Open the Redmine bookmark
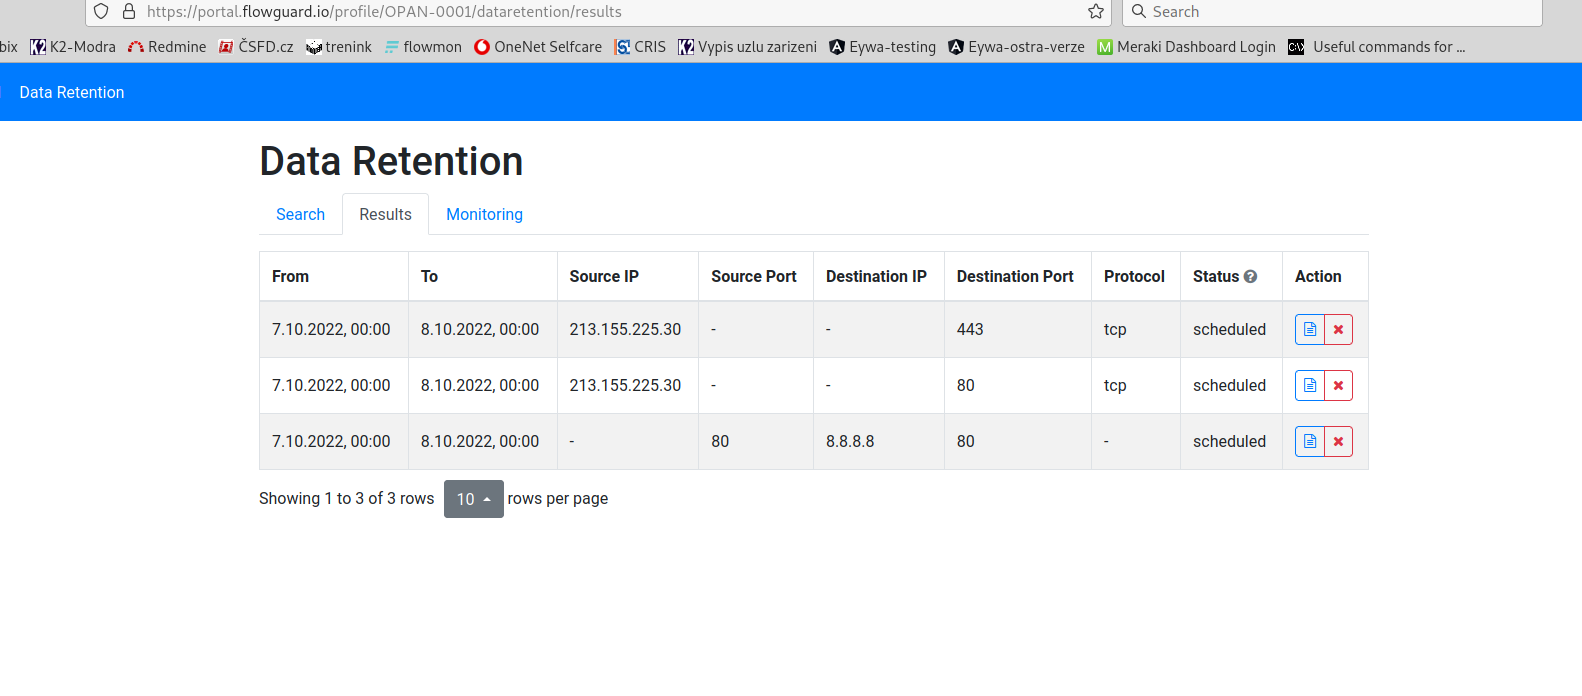The image size is (1582, 696). [x=167, y=47]
